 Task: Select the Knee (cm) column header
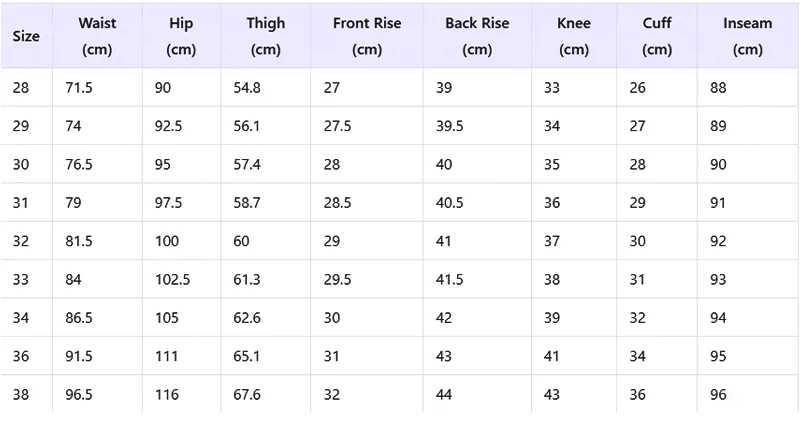tap(574, 36)
